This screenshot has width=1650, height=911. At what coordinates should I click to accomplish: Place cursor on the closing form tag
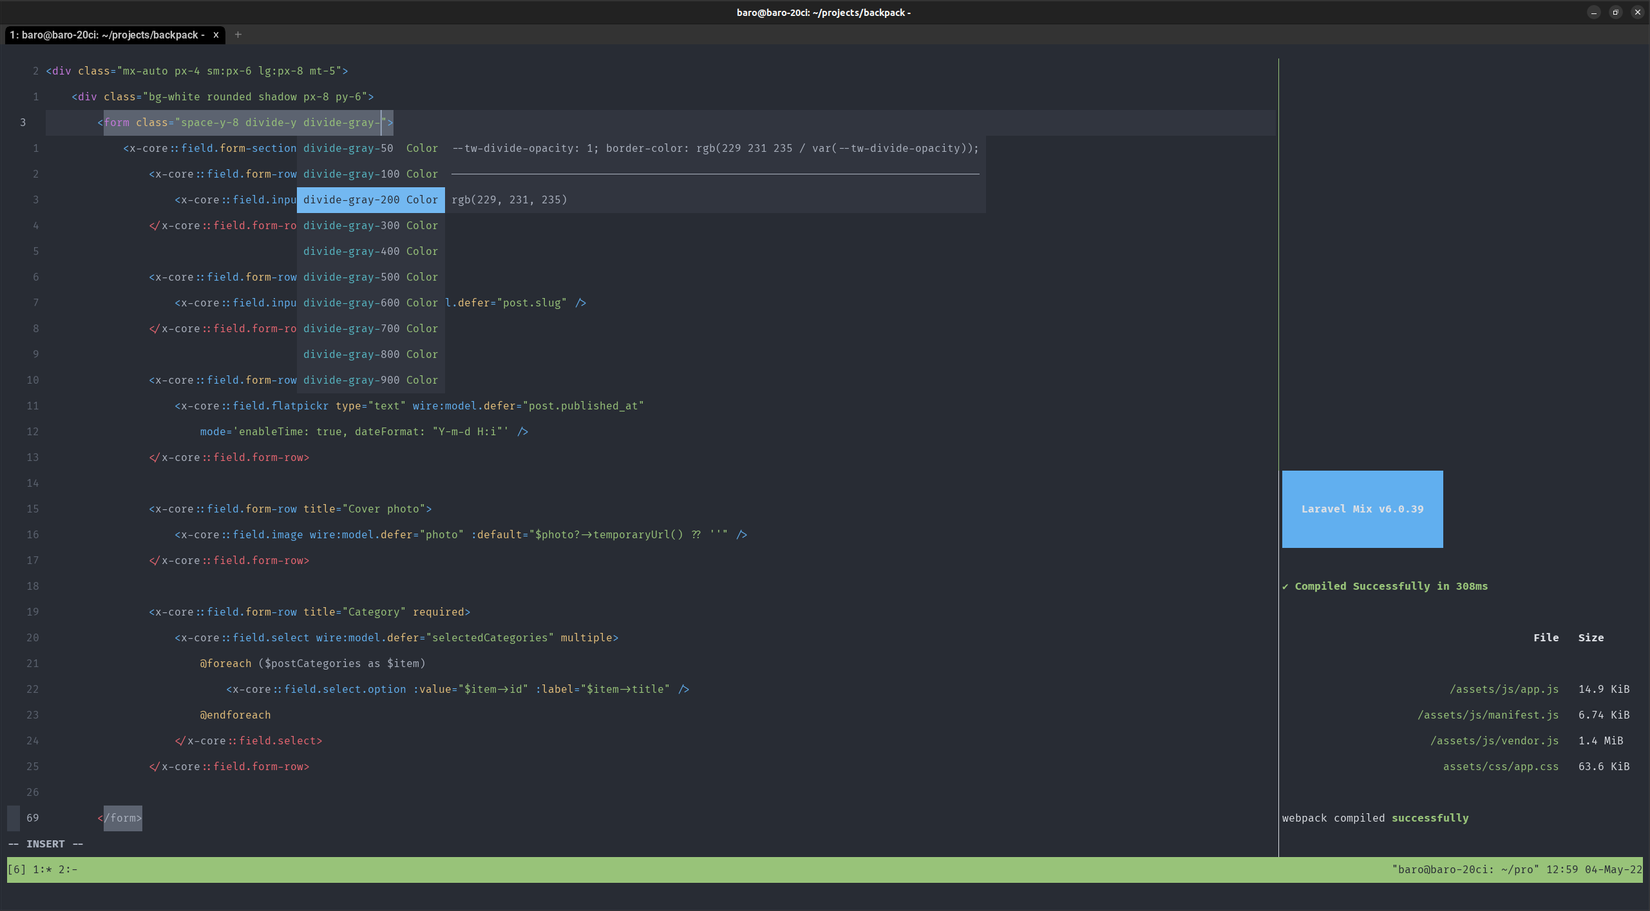click(121, 818)
